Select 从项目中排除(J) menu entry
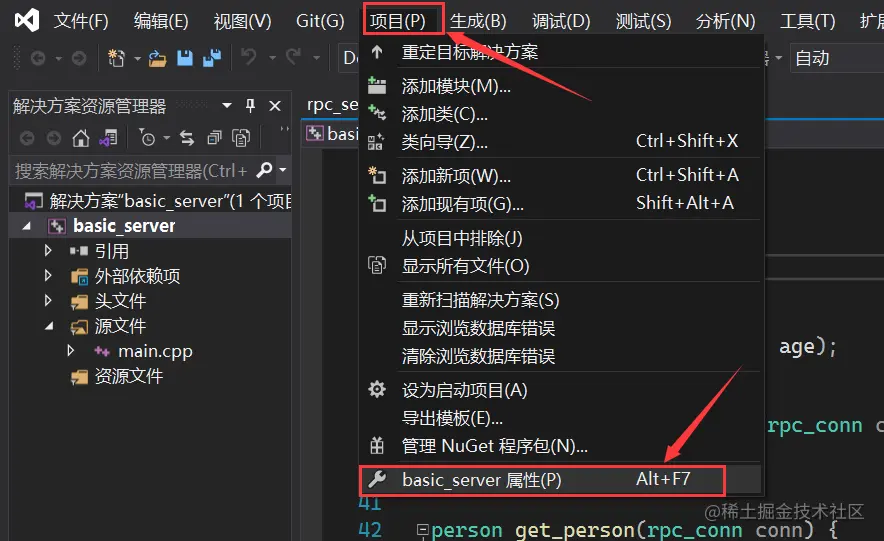Screen dimensions: 884x541 click(x=560, y=238)
